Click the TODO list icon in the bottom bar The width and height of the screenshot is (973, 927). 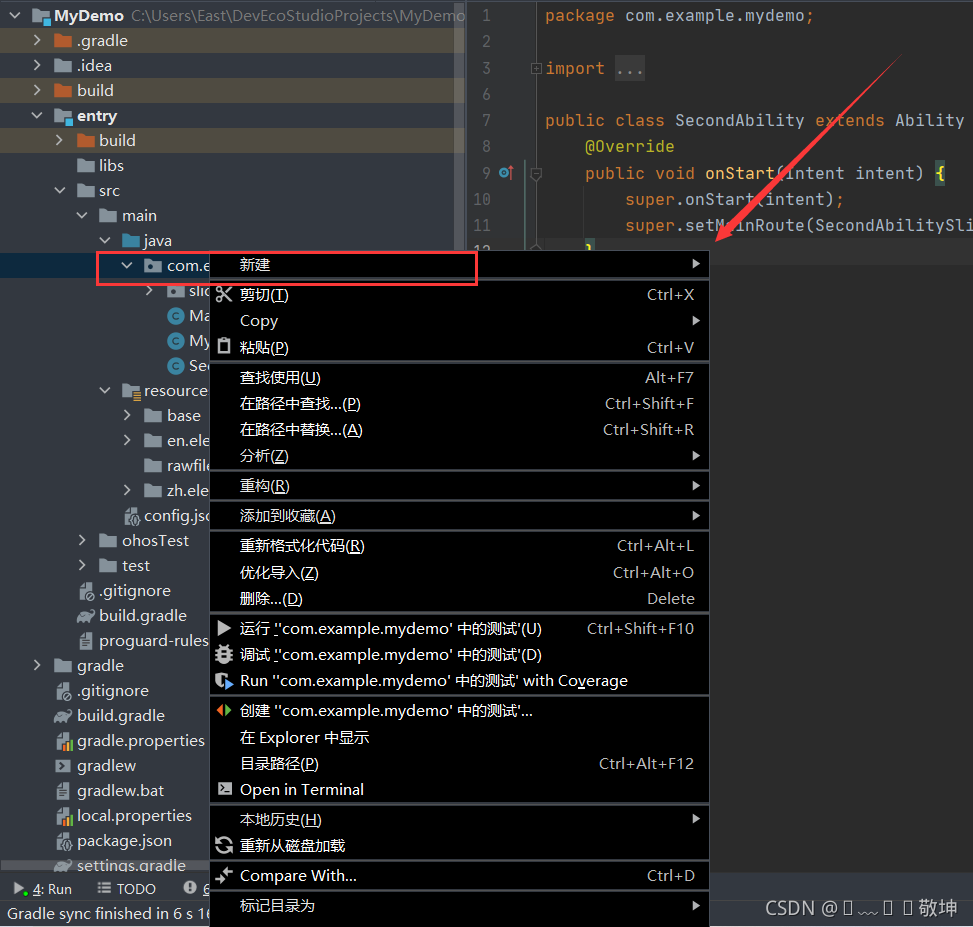[x=104, y=889]
